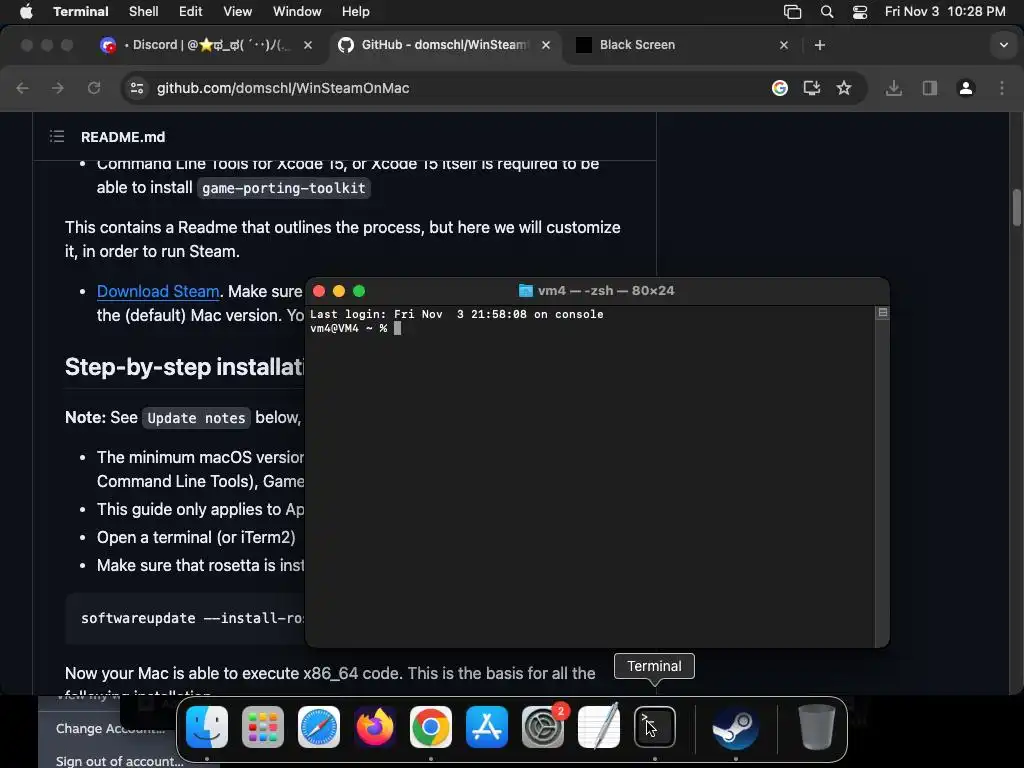
Task: Reload the GitHub page
Action: click(94, 88)
